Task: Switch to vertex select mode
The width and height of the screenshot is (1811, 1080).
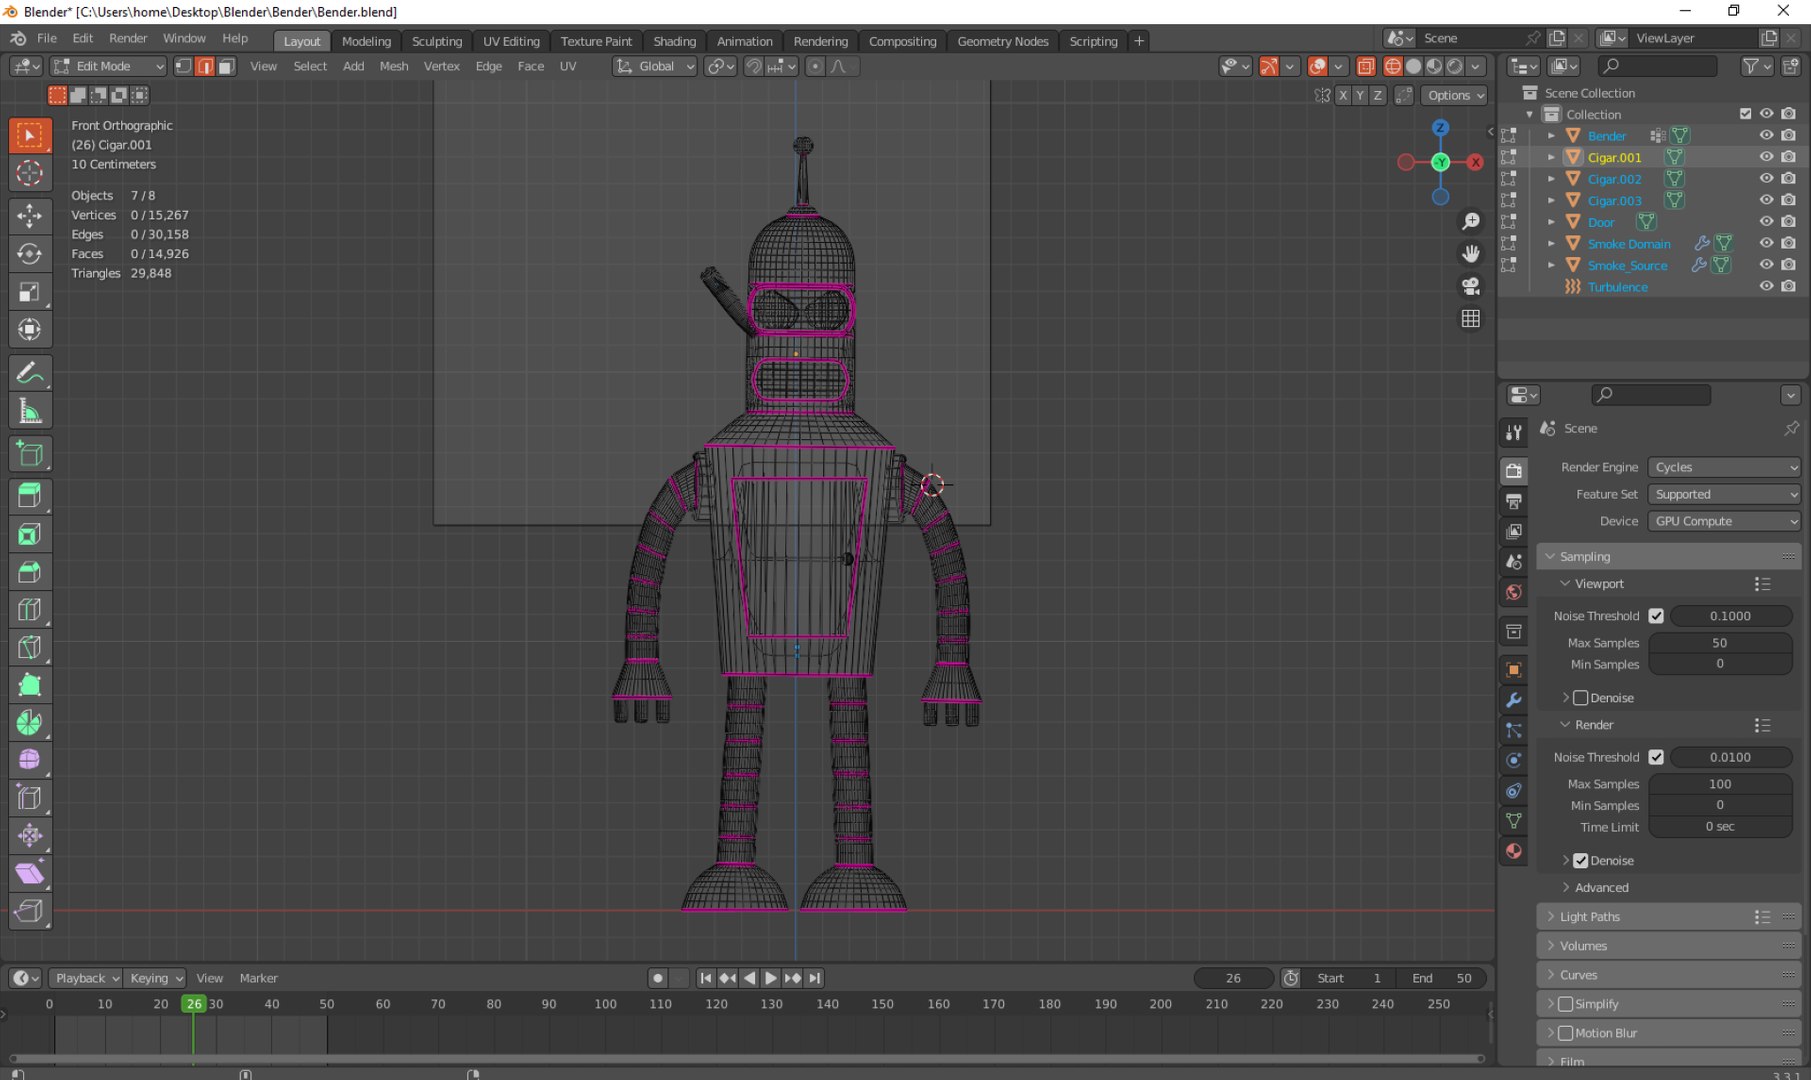Action: (x=184, y=66)
